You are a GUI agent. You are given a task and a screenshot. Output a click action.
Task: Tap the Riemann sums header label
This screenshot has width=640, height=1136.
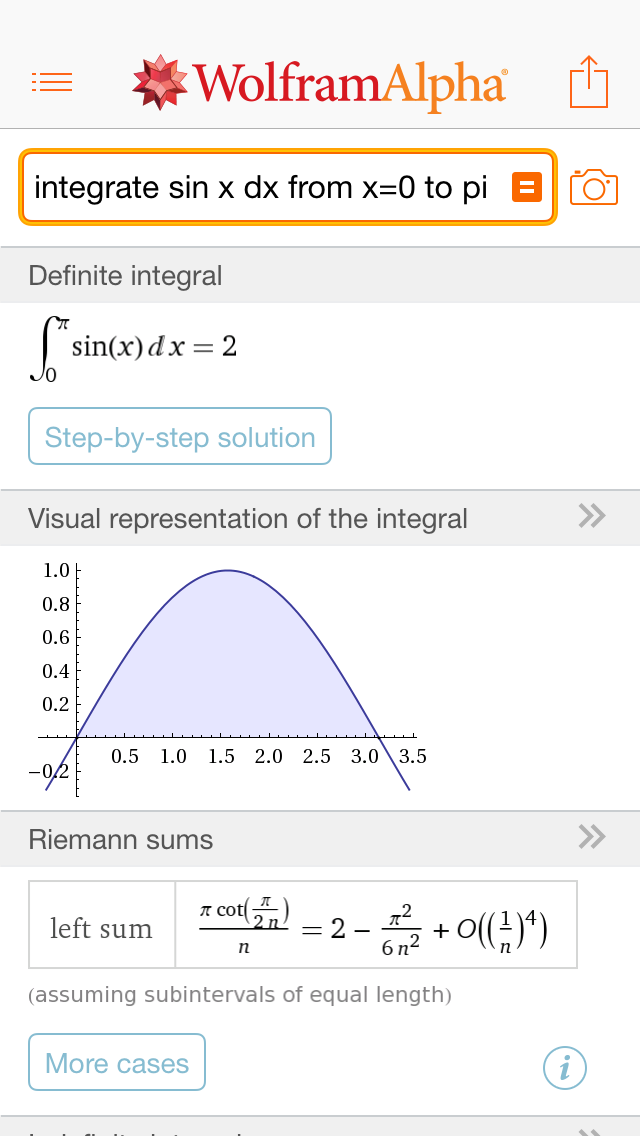point(120,840)
